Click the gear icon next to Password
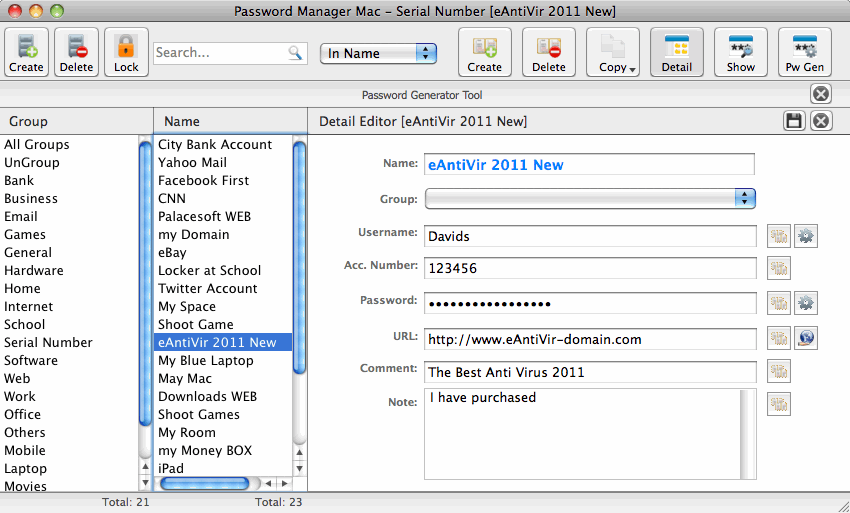Image resolution: width=850 pixels, height=513 pixels. (x=806, y=303)
